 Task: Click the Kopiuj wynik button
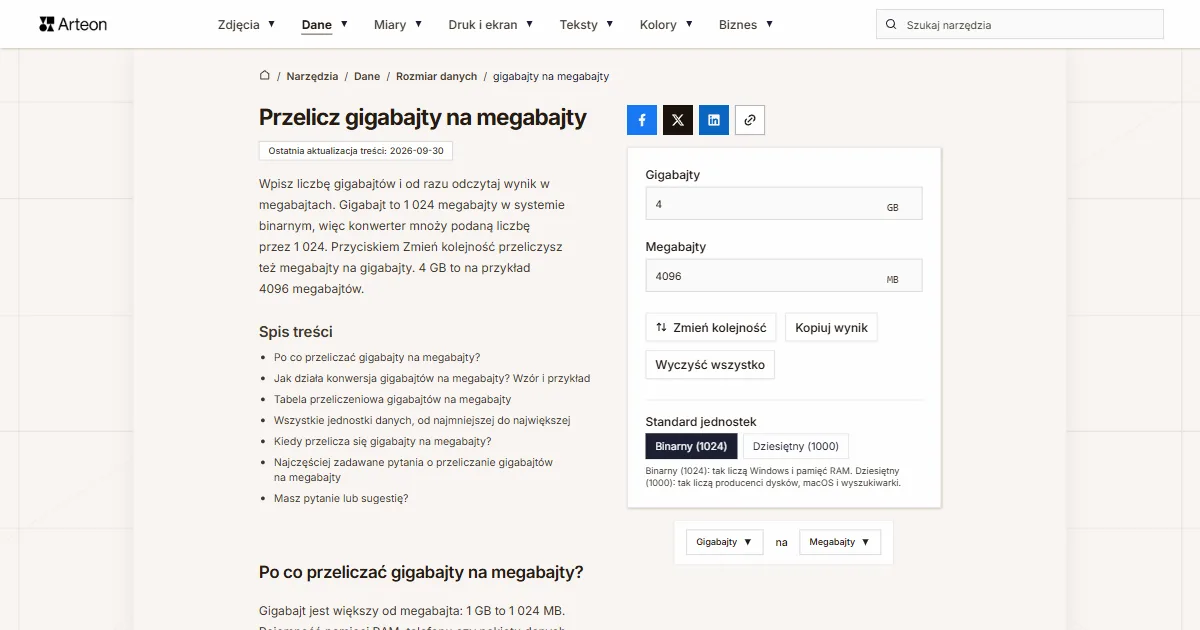tap(832, 328)
